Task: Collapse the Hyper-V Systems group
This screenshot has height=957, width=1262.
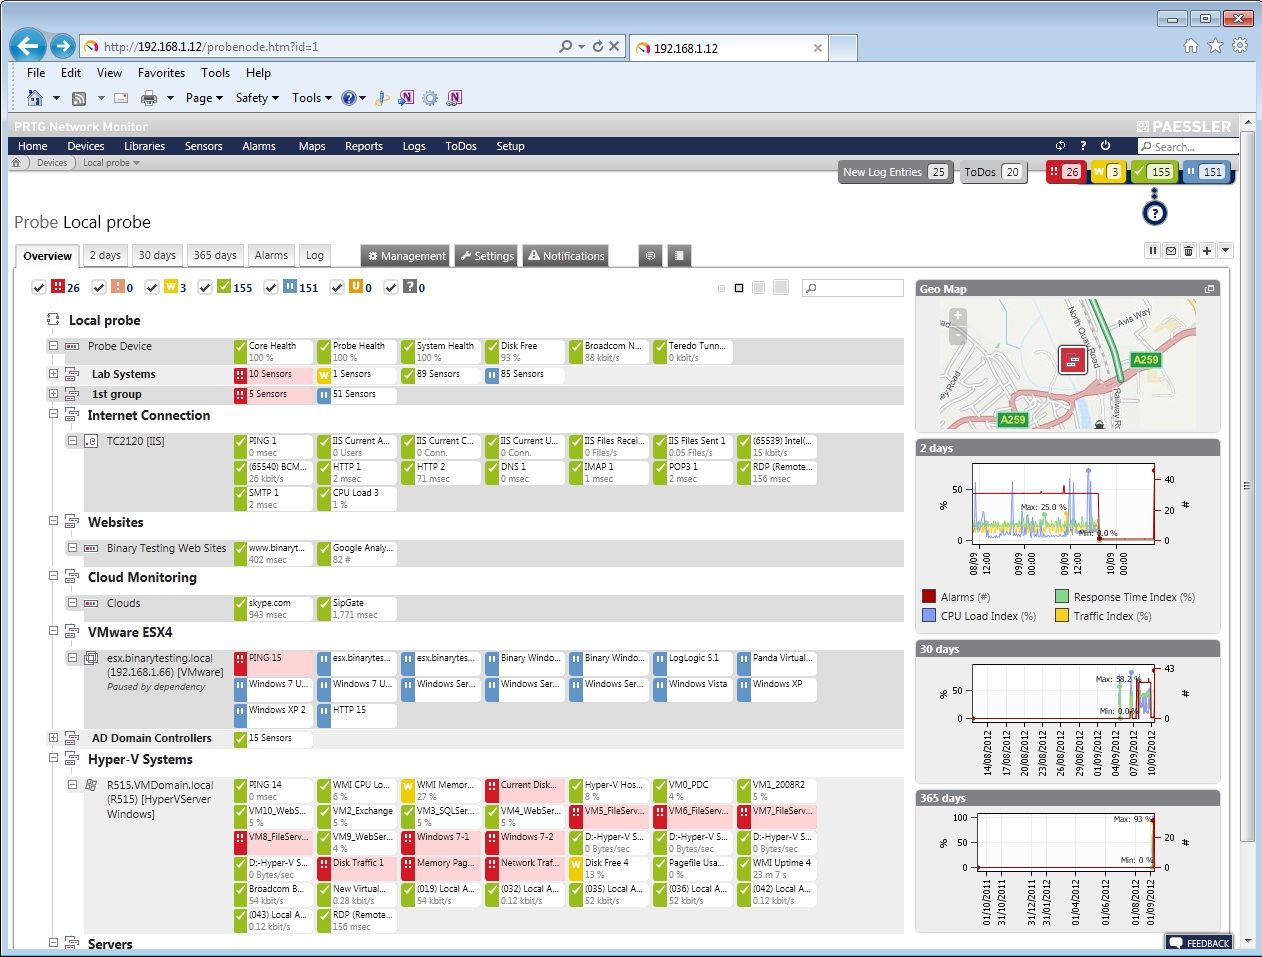Action: (x=53, y=758)
